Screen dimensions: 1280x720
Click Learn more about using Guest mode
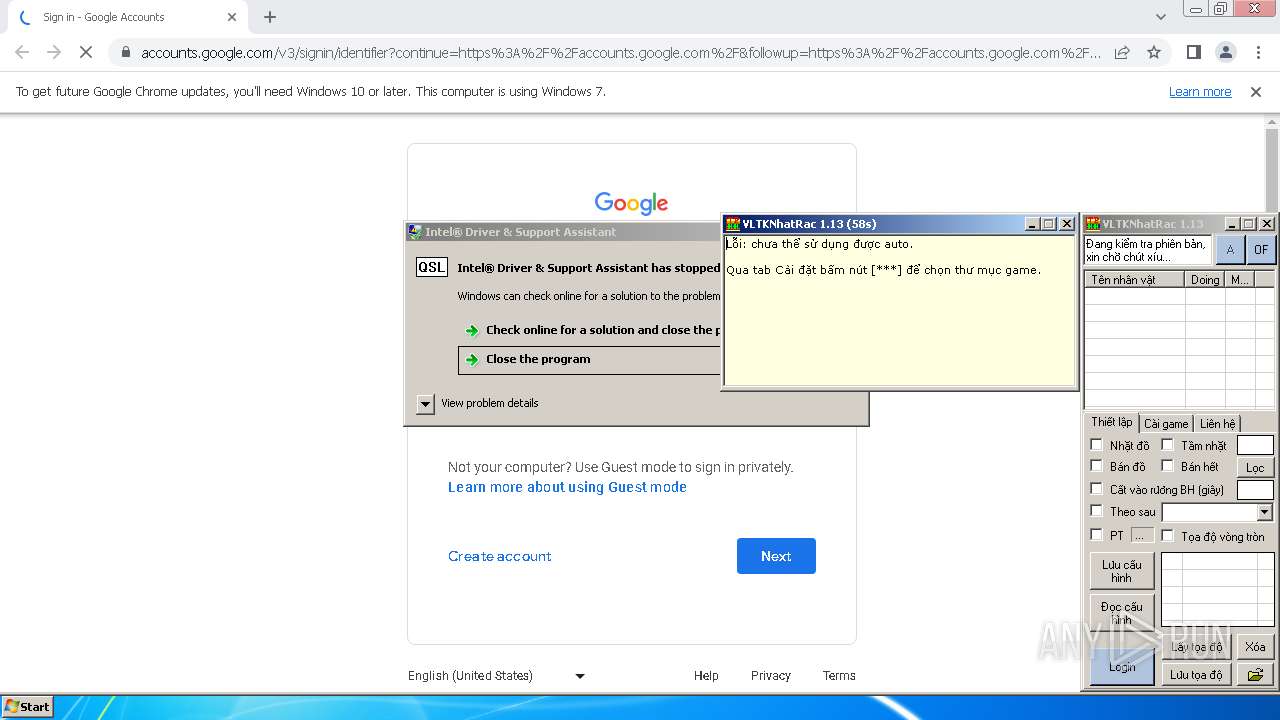point(567,487)
